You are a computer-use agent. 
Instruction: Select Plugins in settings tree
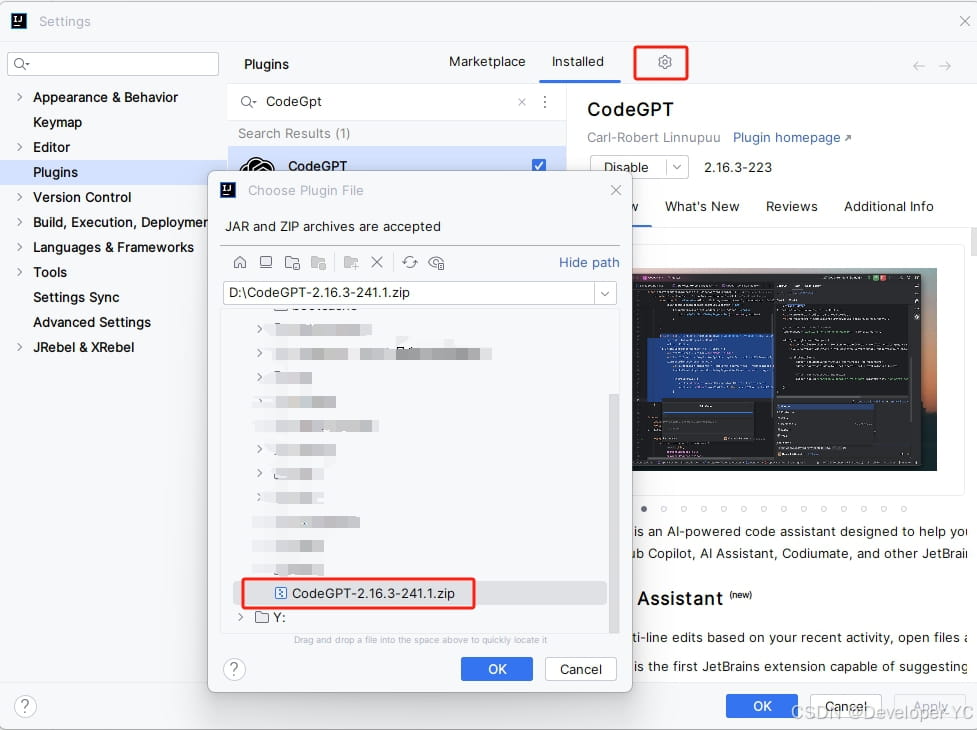55,172
